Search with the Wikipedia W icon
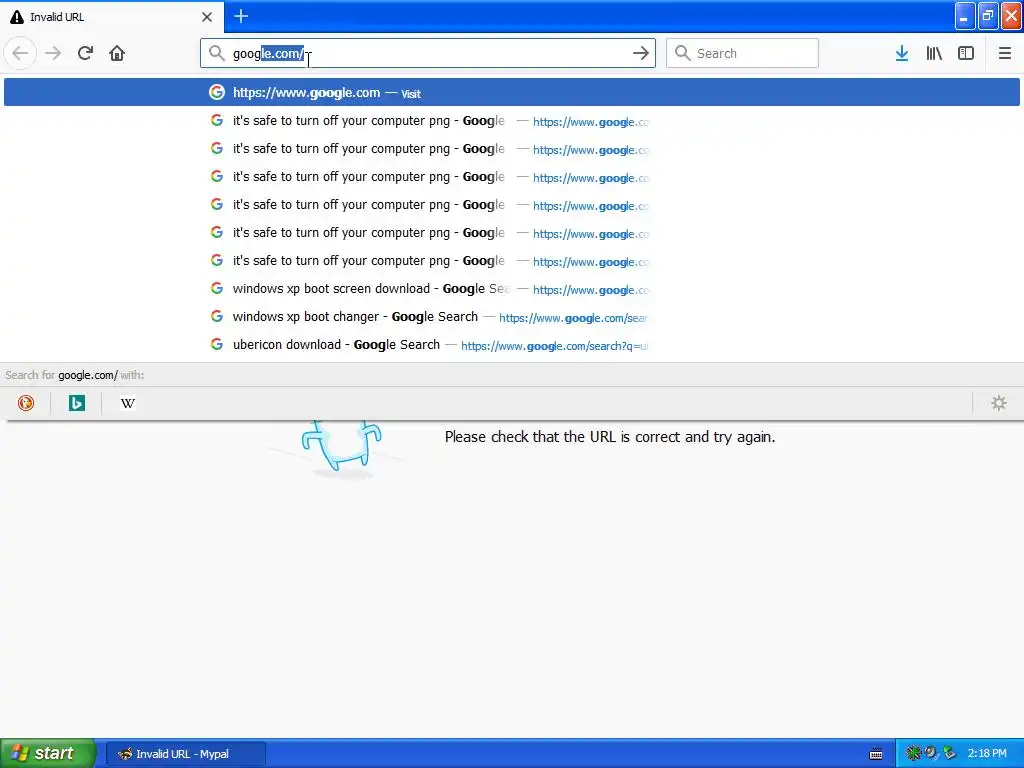1024x768 pixels. 127,403
